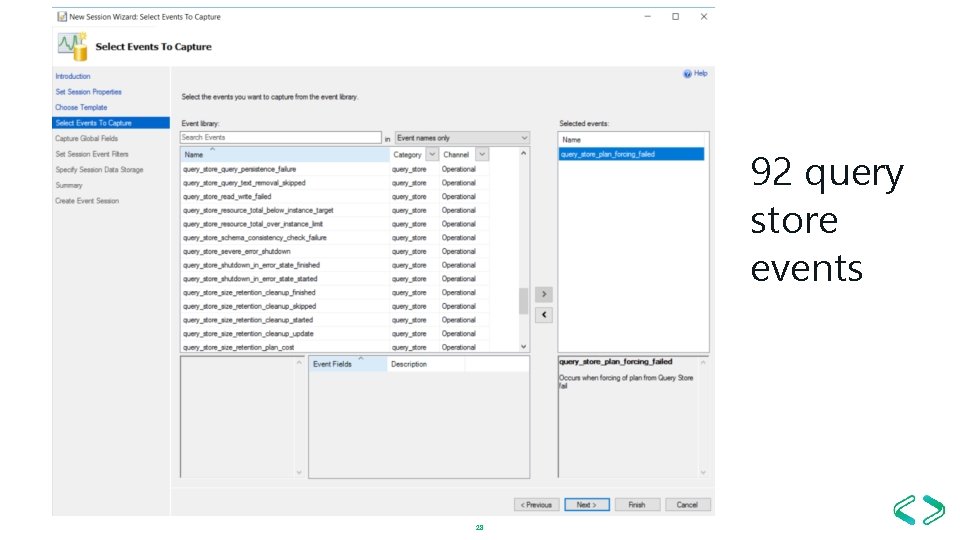
Task: Open the Set Session Event Filters step
Action: 92,154
